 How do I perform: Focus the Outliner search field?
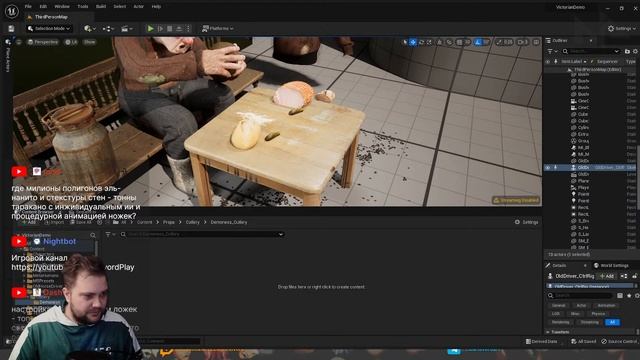click(x=591, y=51)
